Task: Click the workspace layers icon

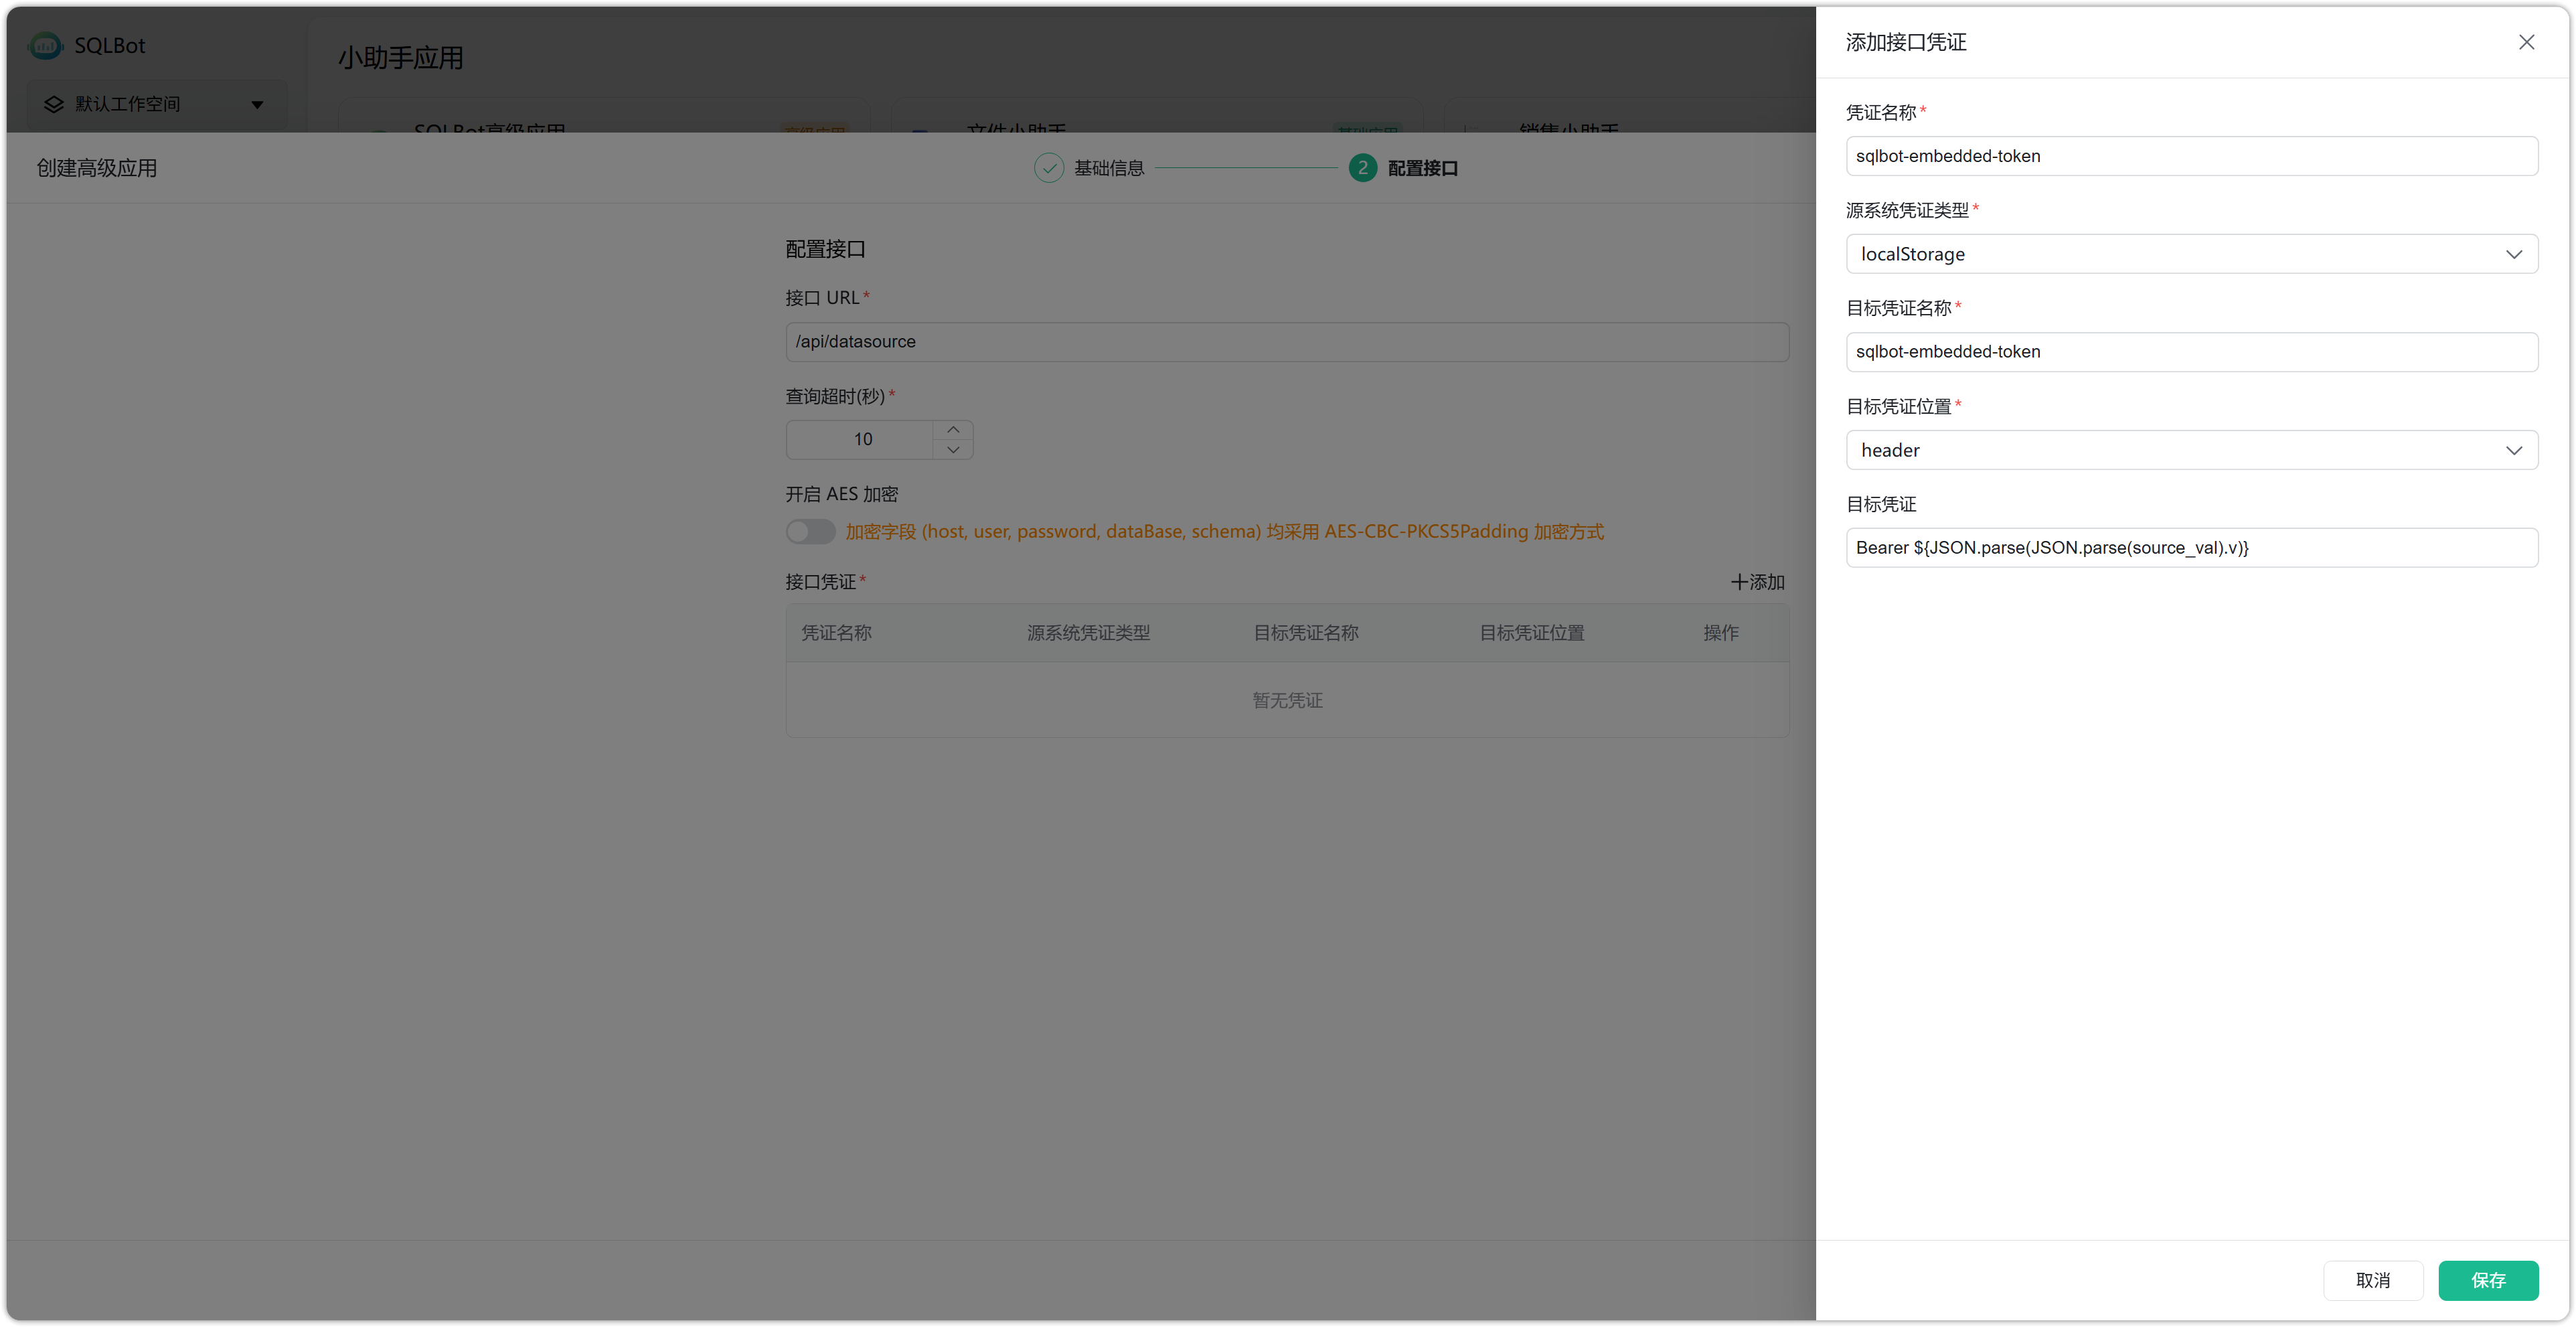Action: 54,104
